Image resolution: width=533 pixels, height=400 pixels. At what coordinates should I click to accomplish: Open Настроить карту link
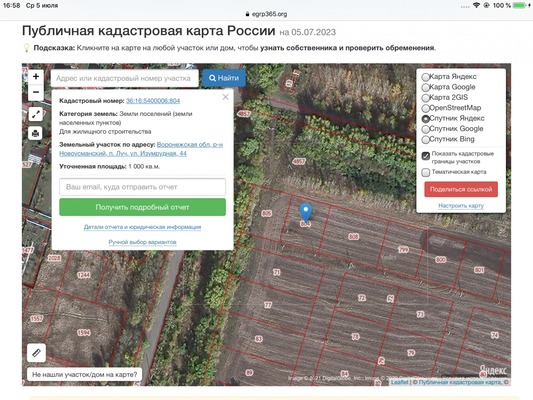[461, 206]
